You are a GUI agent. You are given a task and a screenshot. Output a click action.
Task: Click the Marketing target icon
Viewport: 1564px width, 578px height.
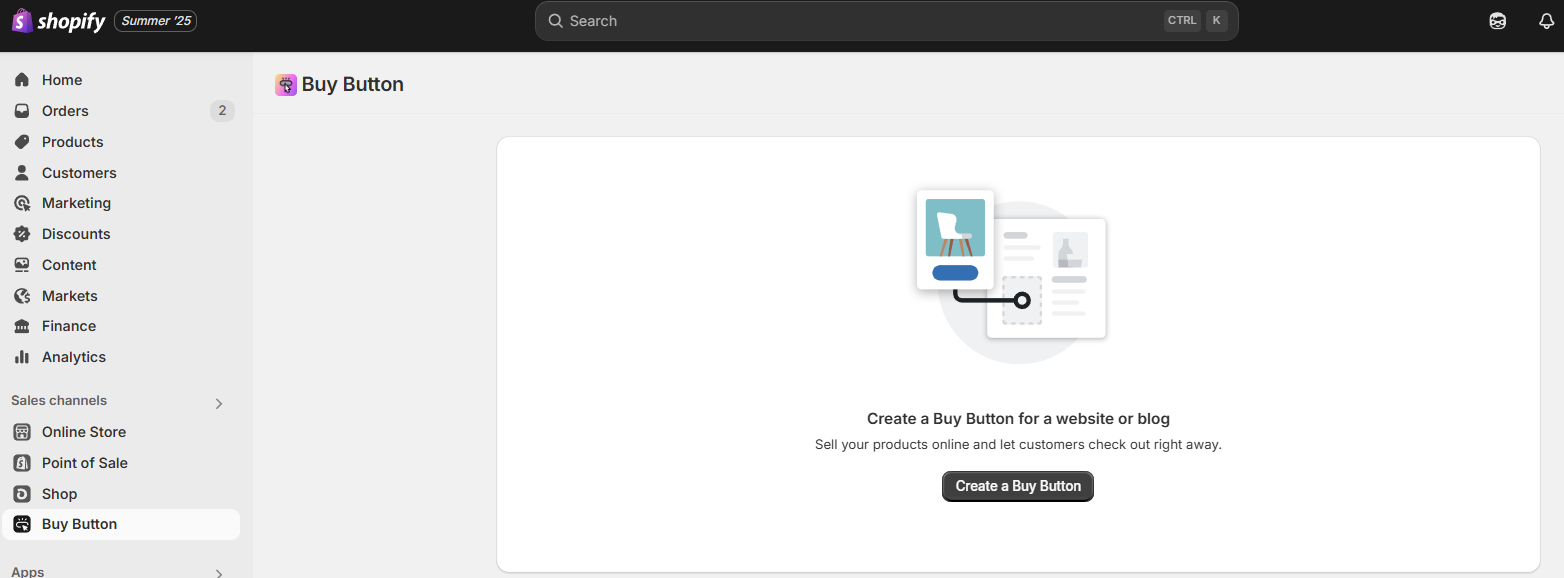(x=22, y=203)
